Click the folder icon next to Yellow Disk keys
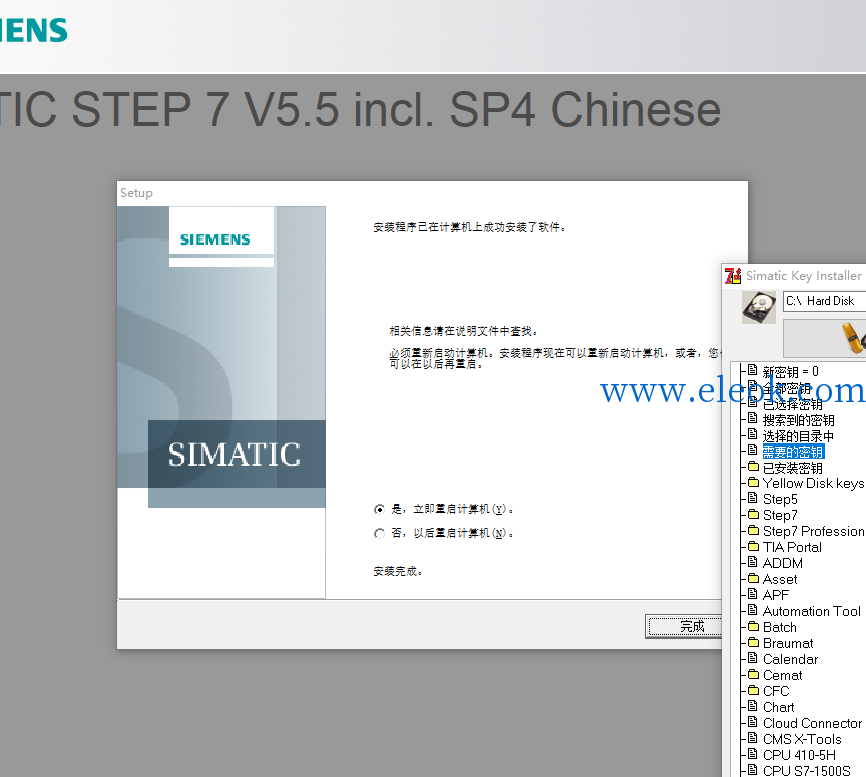Screen dimensions: 866x777 [753, 483]
